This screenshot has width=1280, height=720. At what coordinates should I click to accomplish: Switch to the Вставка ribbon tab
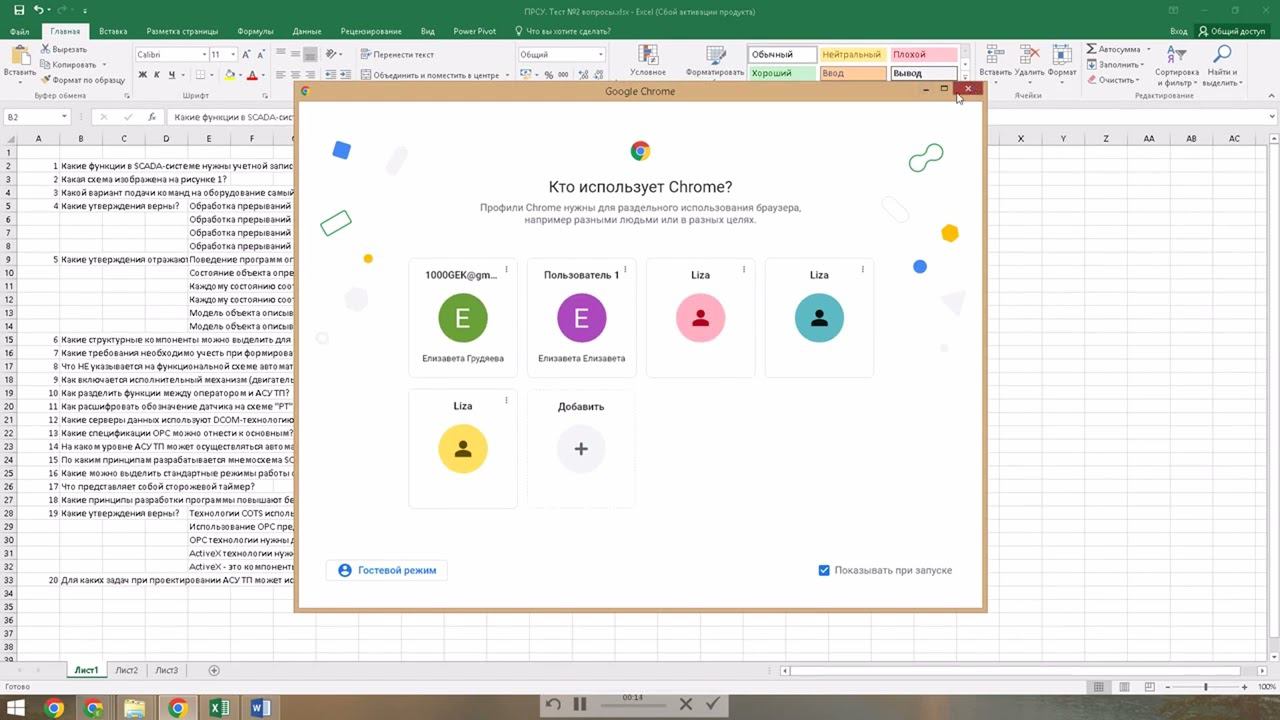click(x=113, y=31)
